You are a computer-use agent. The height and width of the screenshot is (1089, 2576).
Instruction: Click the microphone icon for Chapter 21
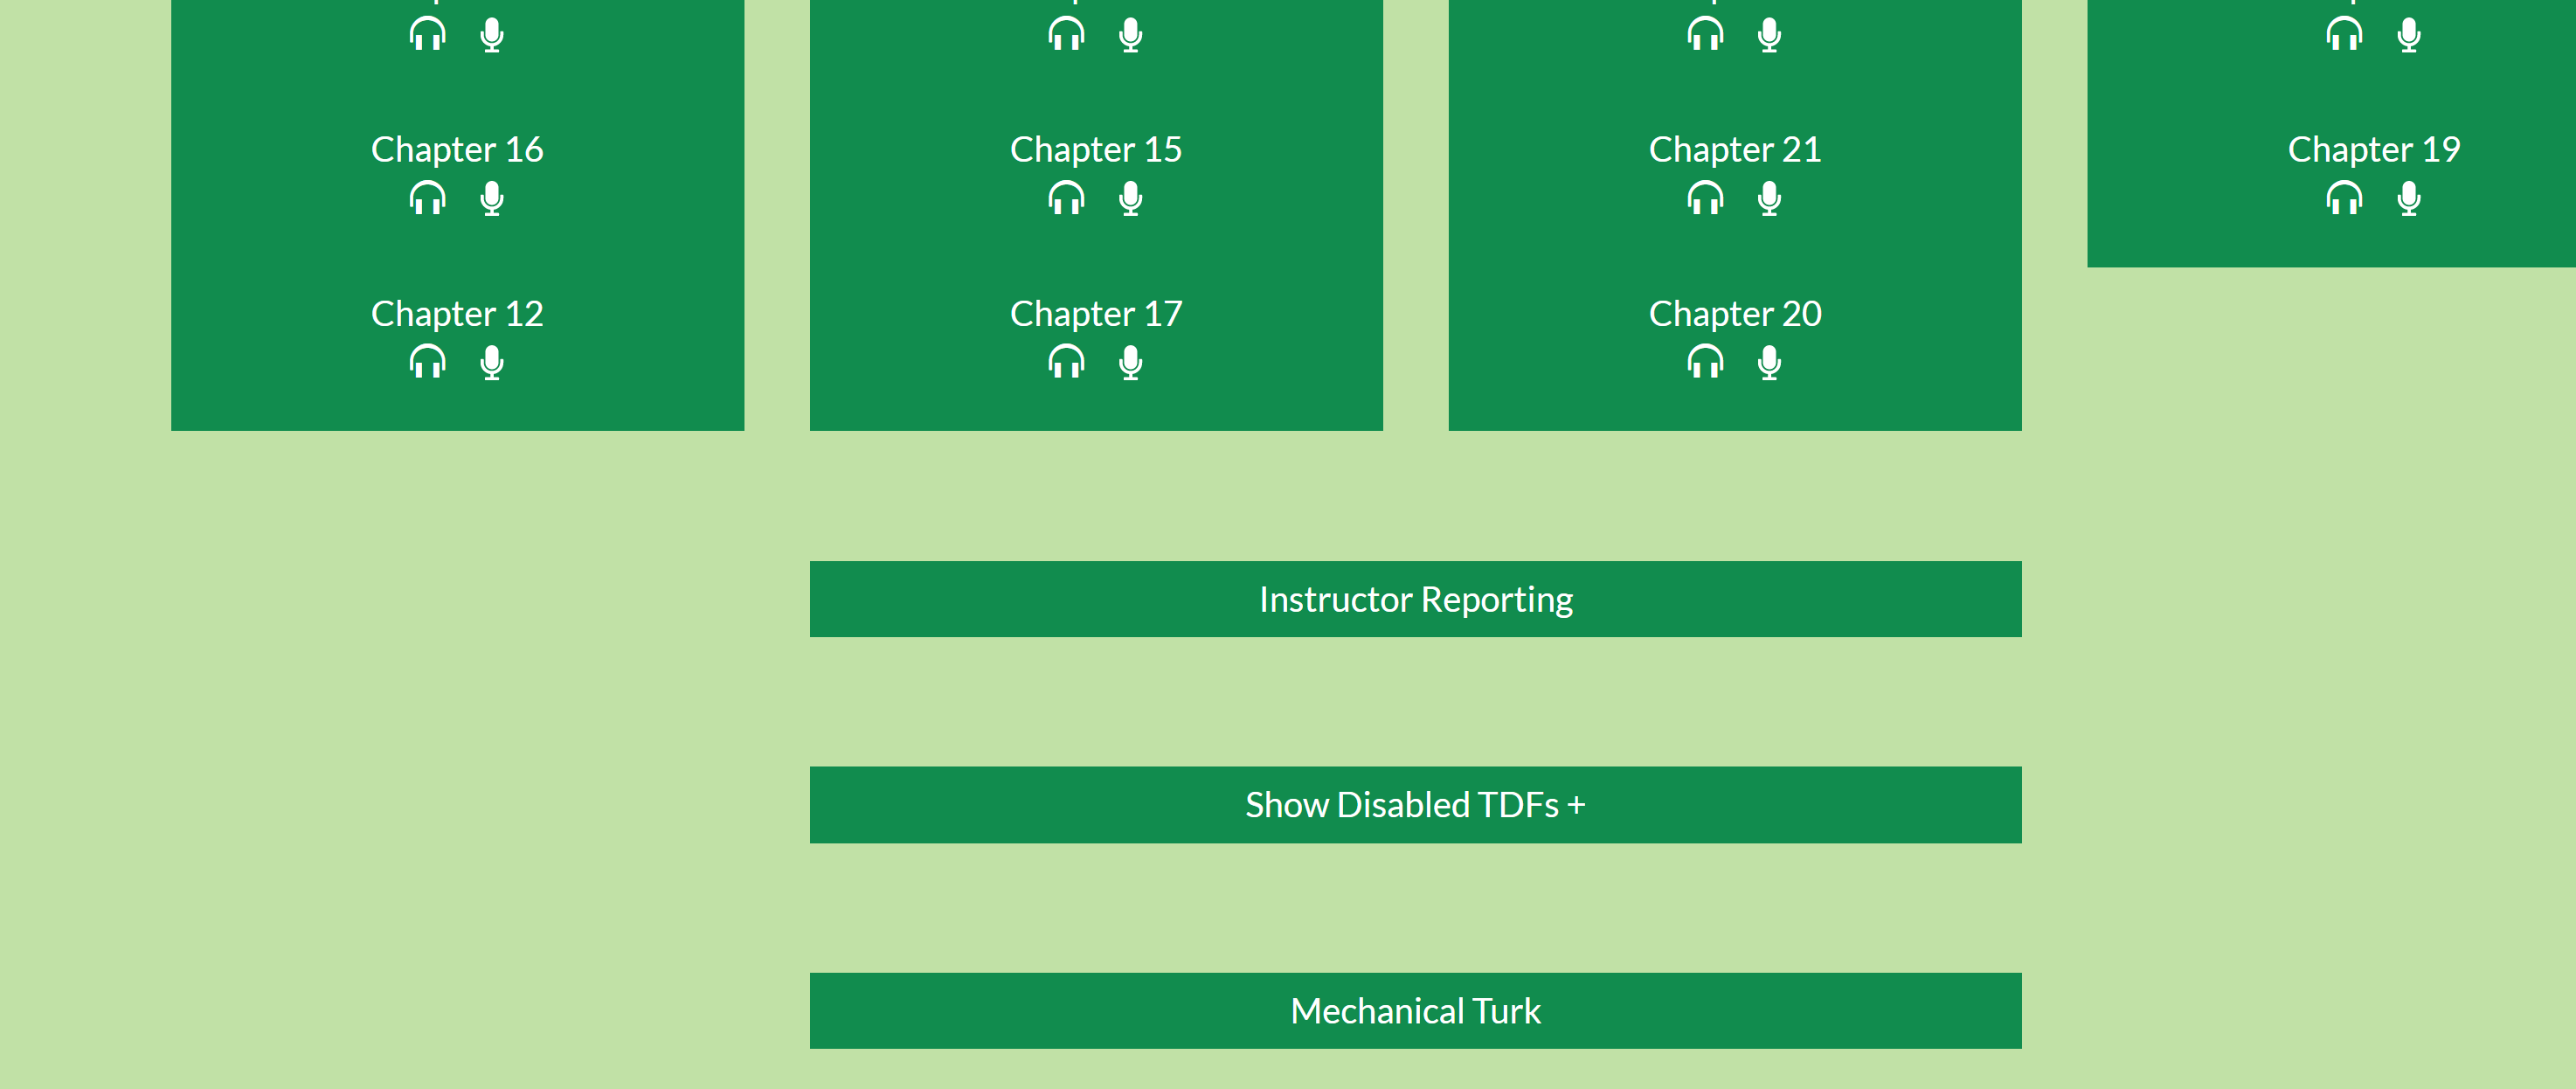tap(1769, 198)
